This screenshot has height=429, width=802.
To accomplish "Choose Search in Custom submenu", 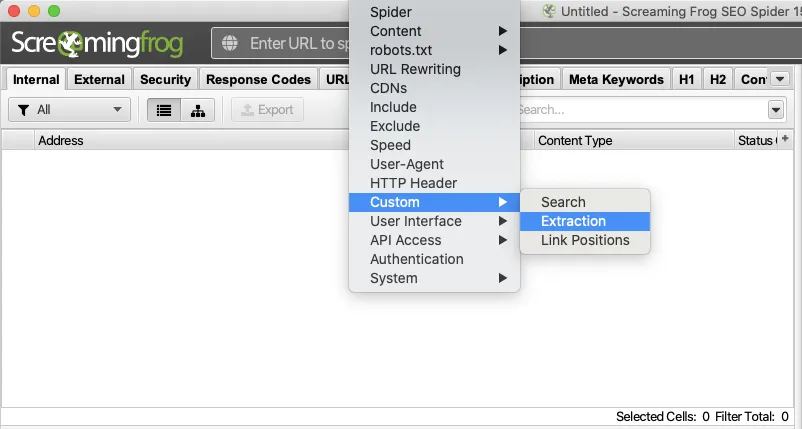I will [585, 202].
